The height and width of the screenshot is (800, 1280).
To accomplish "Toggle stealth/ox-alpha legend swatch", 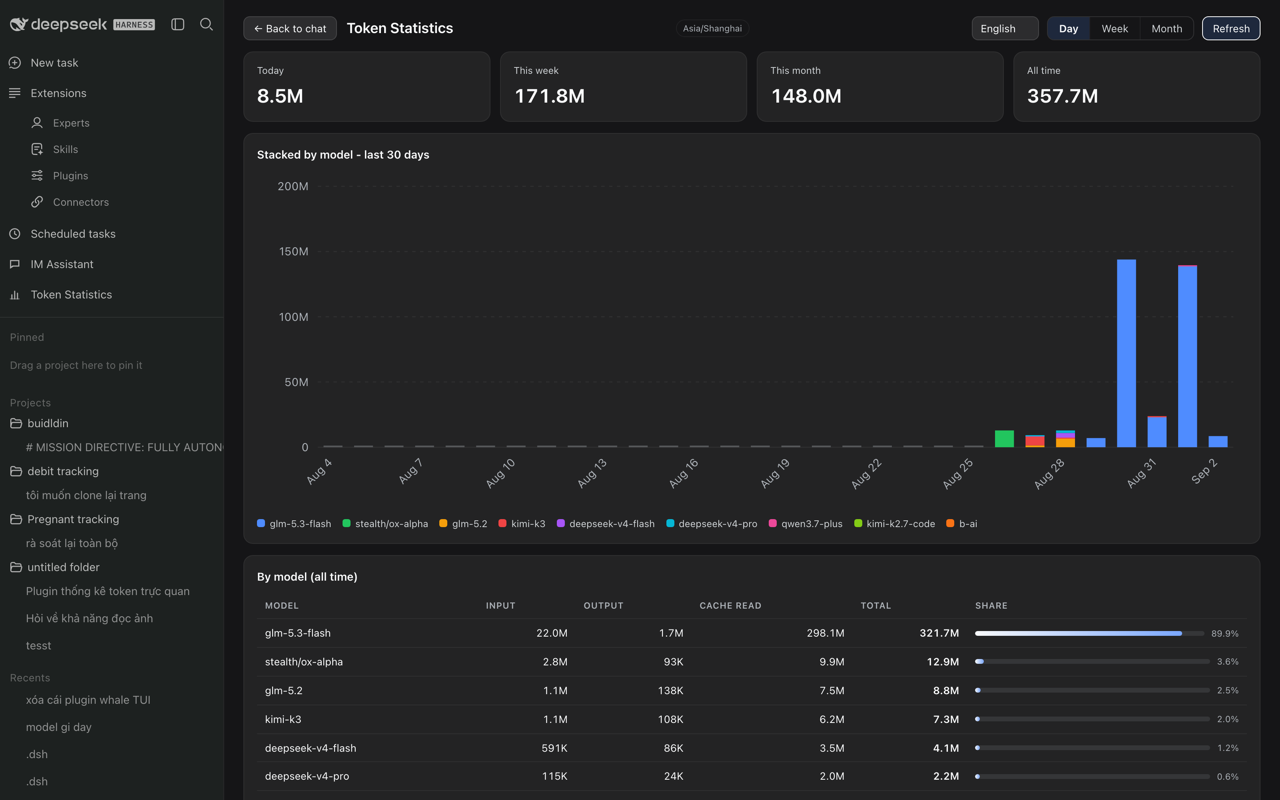I will pos(347,523).
